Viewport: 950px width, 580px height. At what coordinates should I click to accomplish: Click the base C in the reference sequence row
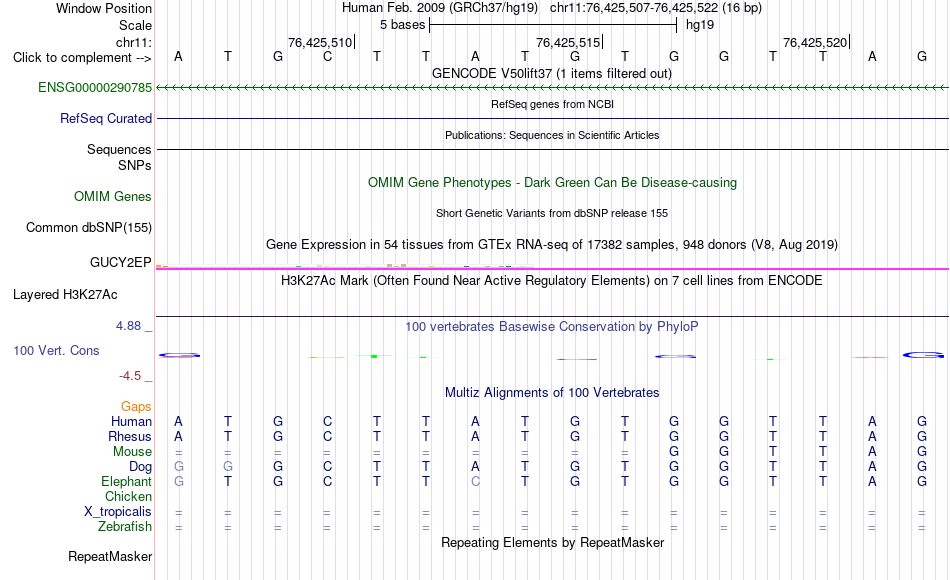[x=327, y=56]
